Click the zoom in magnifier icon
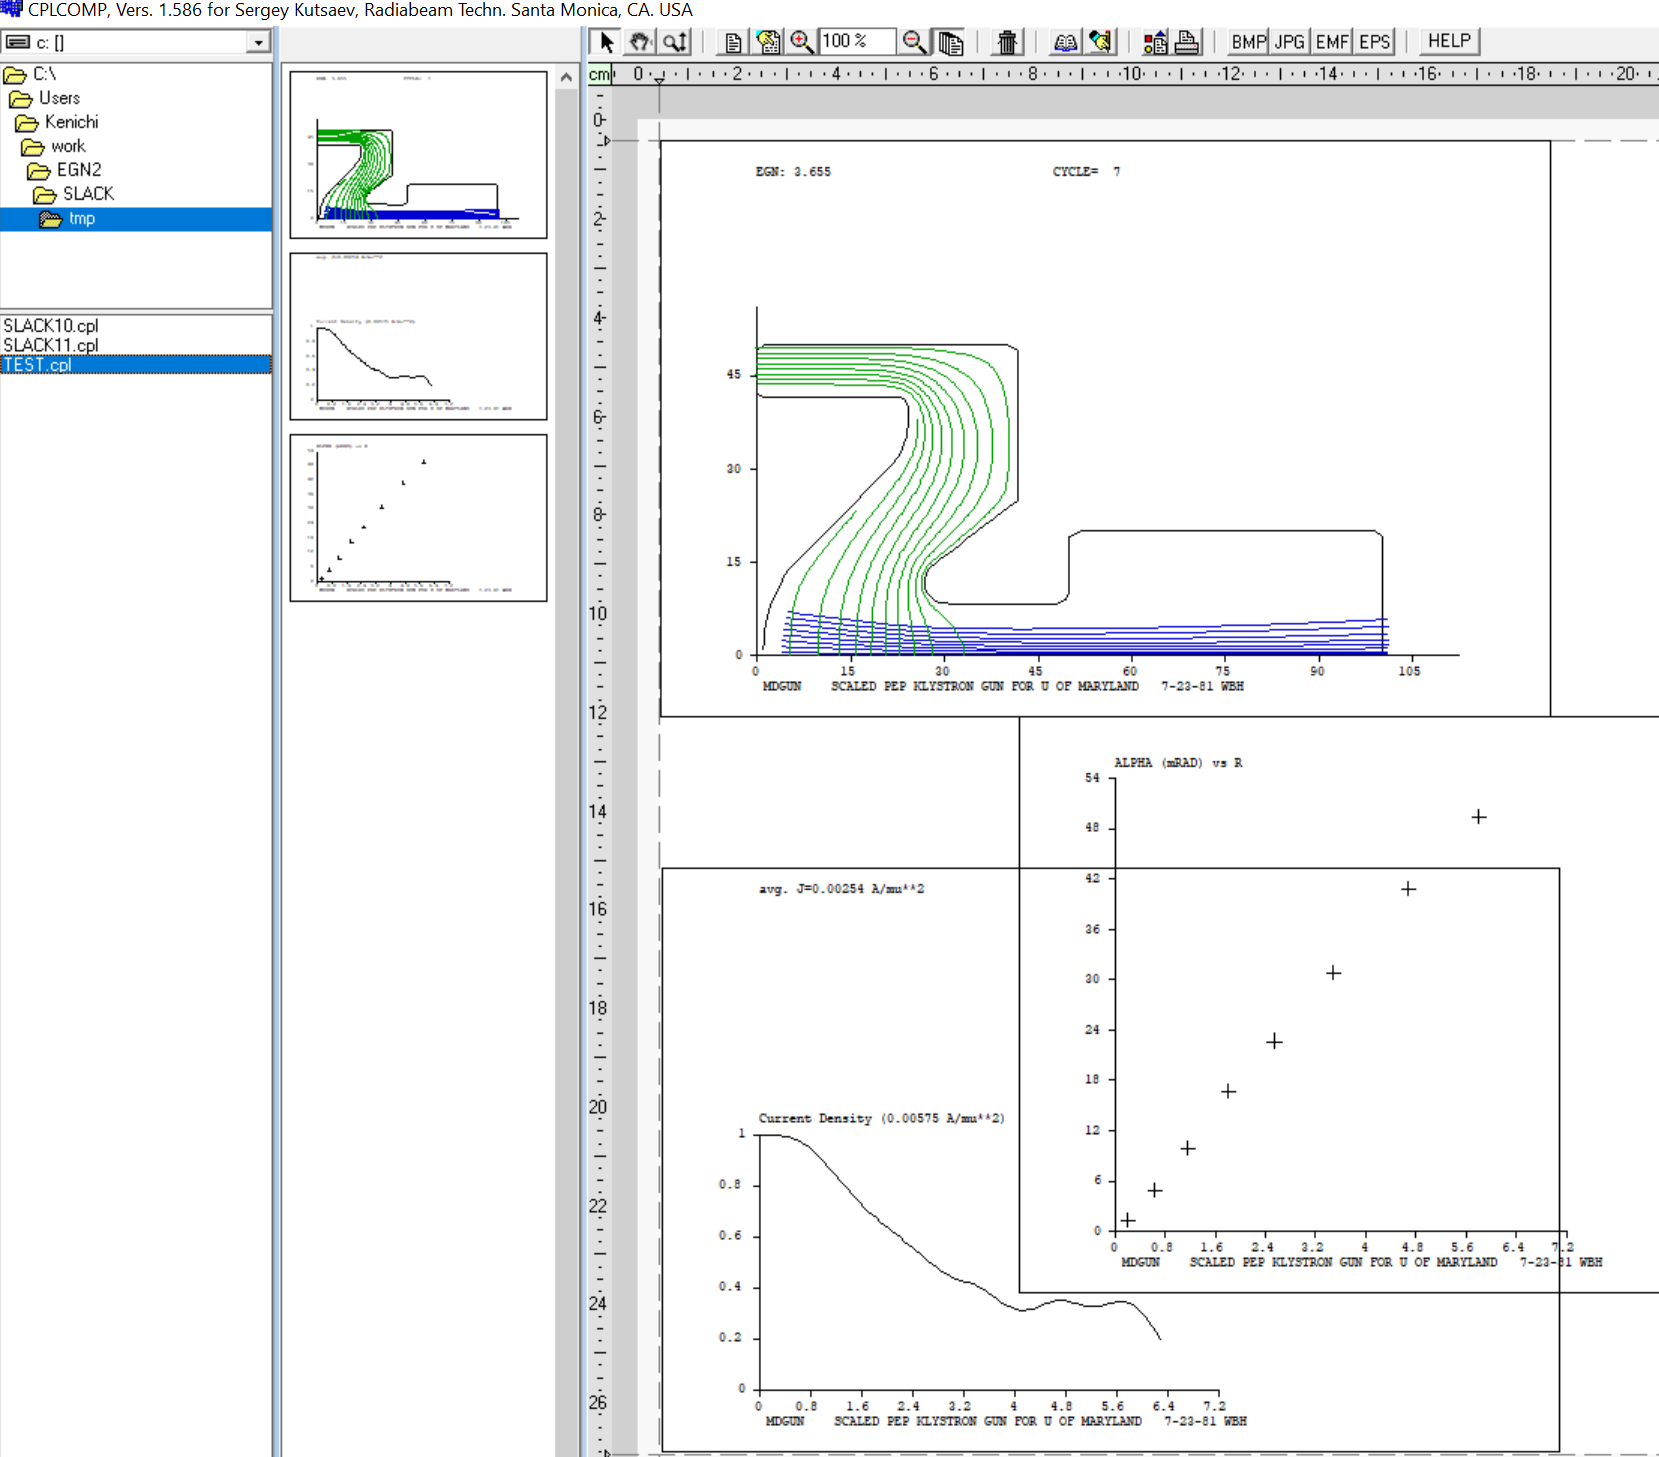Viewport: 1659px width, 1457px height. tap(801, 42)
